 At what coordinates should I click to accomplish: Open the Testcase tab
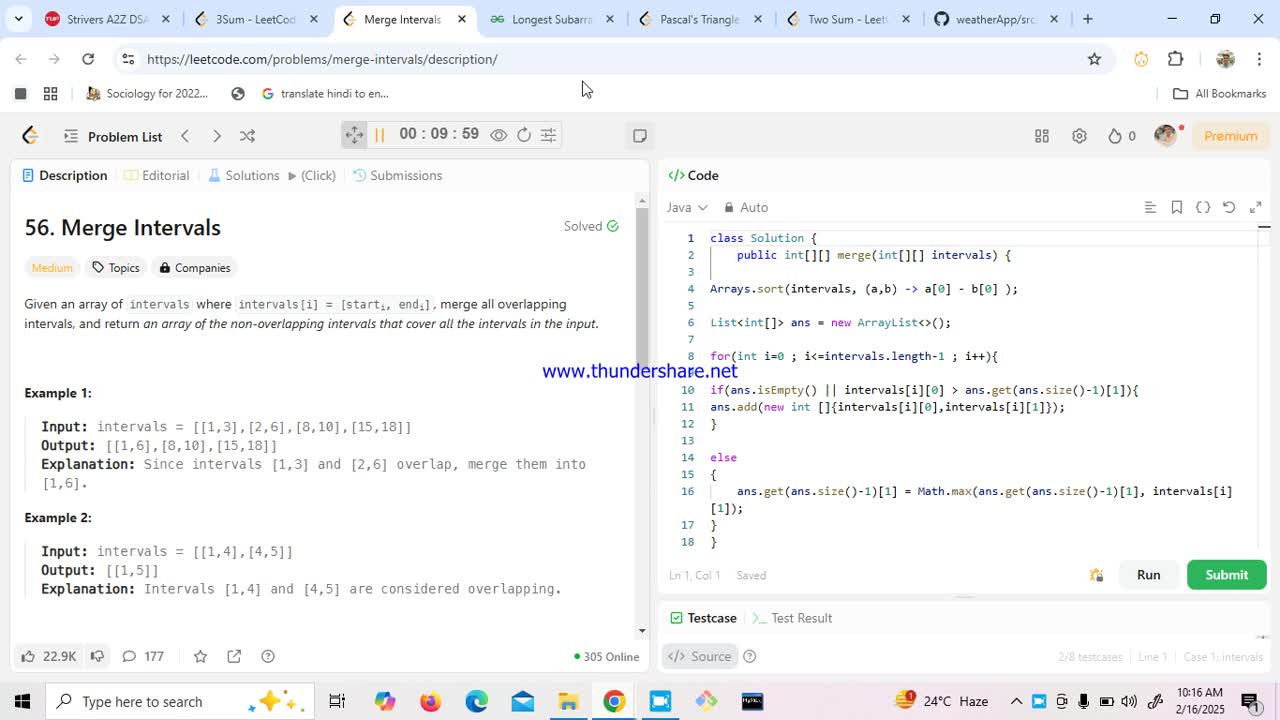pos(703,618)
